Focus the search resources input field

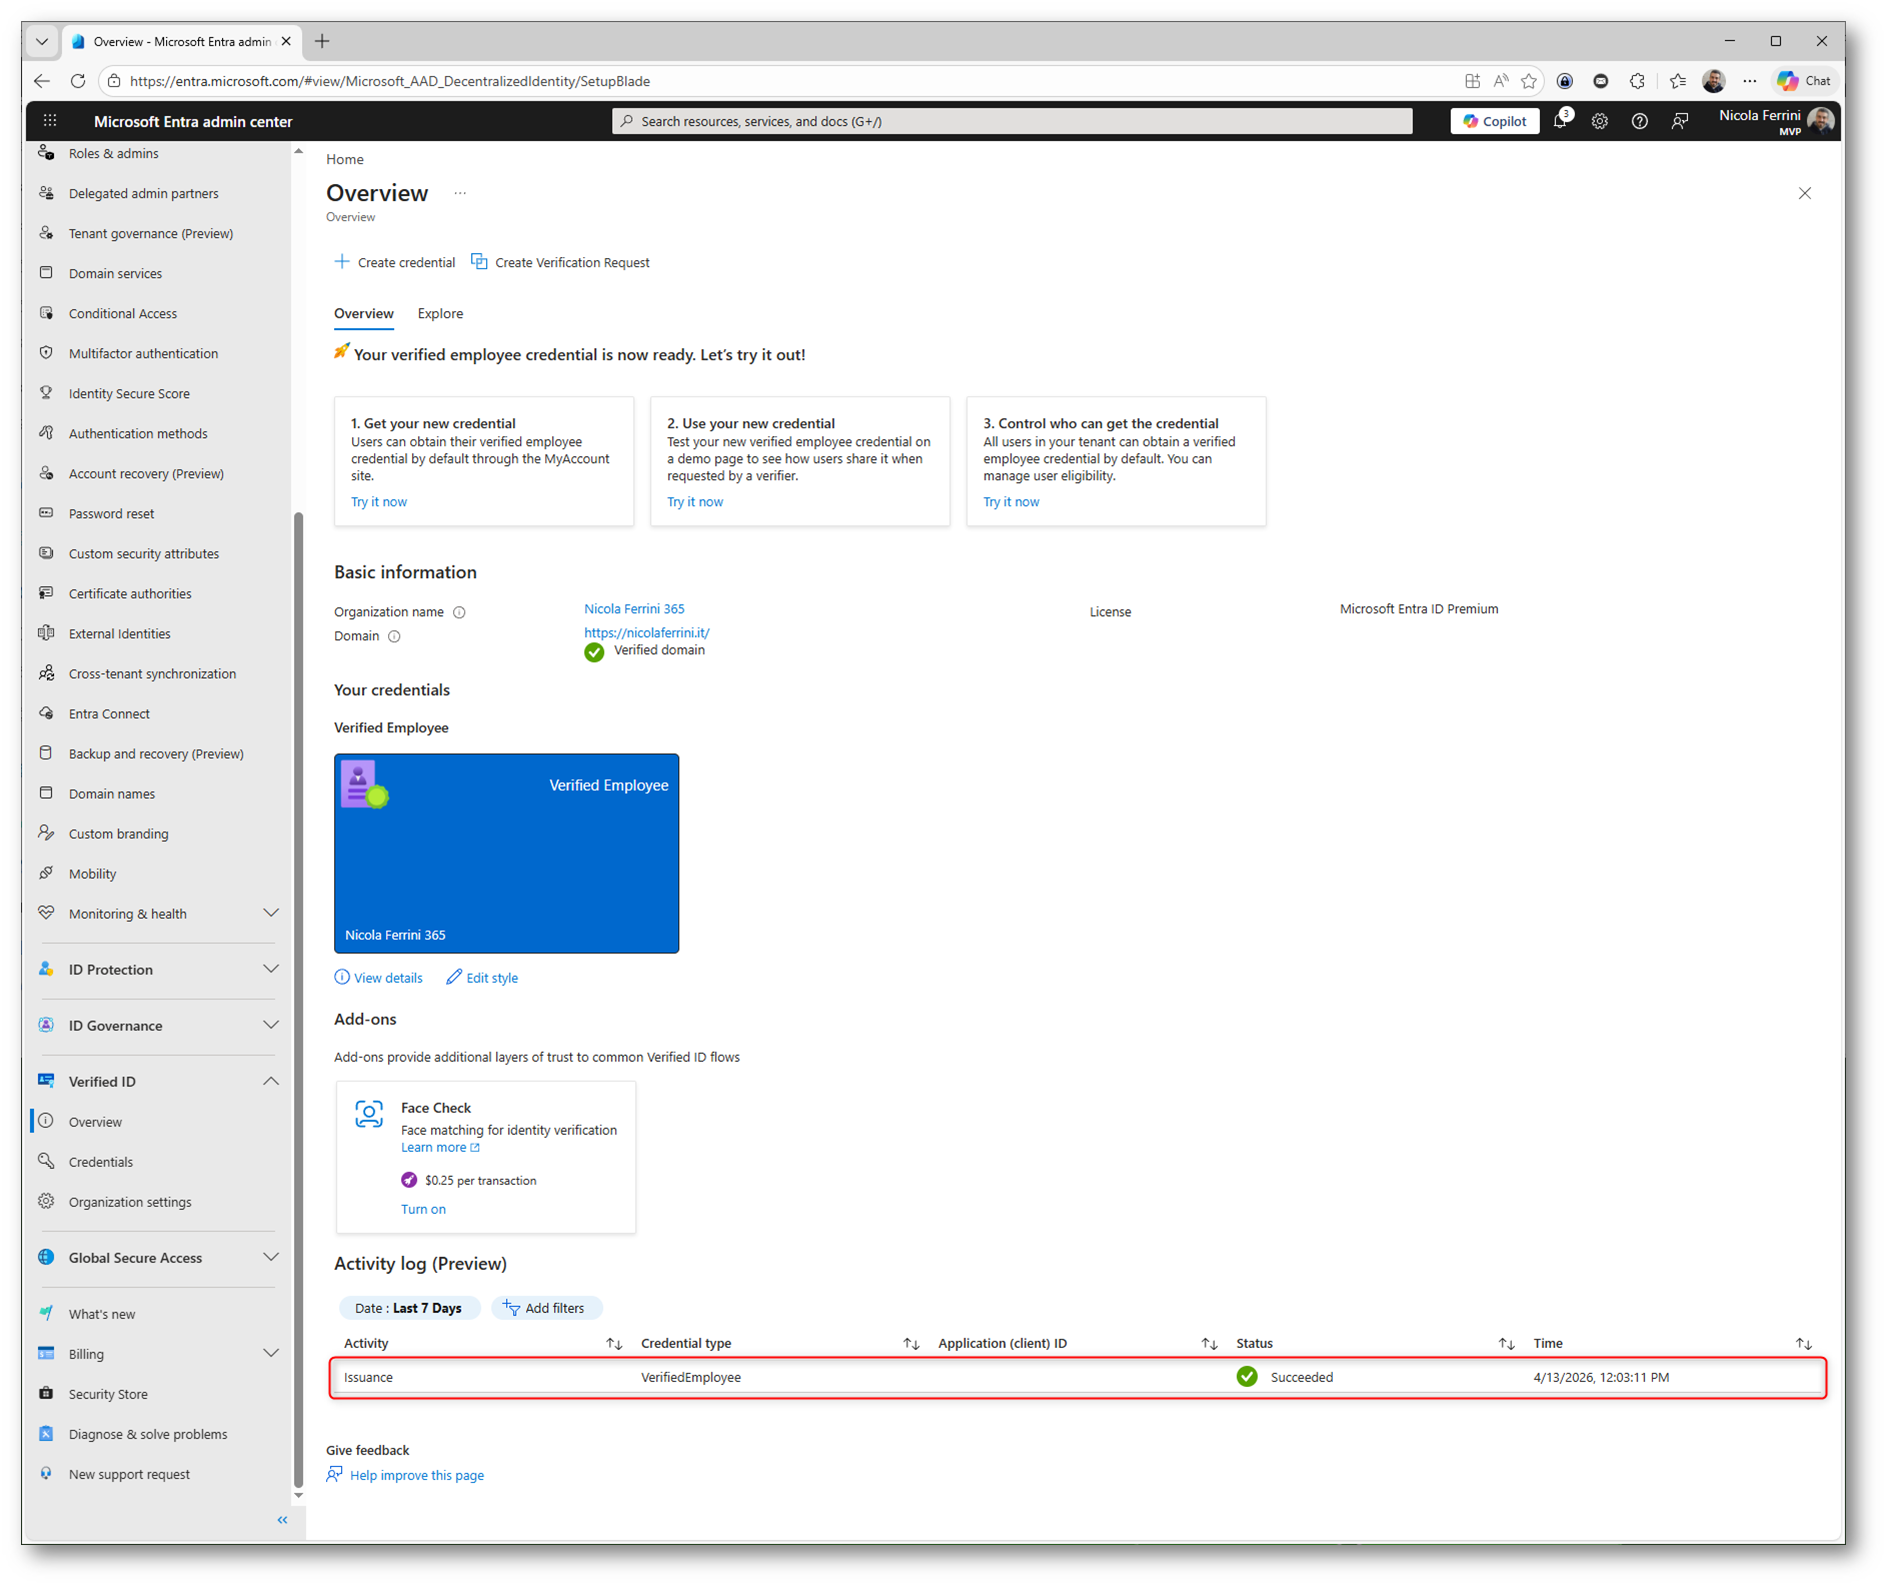point(1012,121)
